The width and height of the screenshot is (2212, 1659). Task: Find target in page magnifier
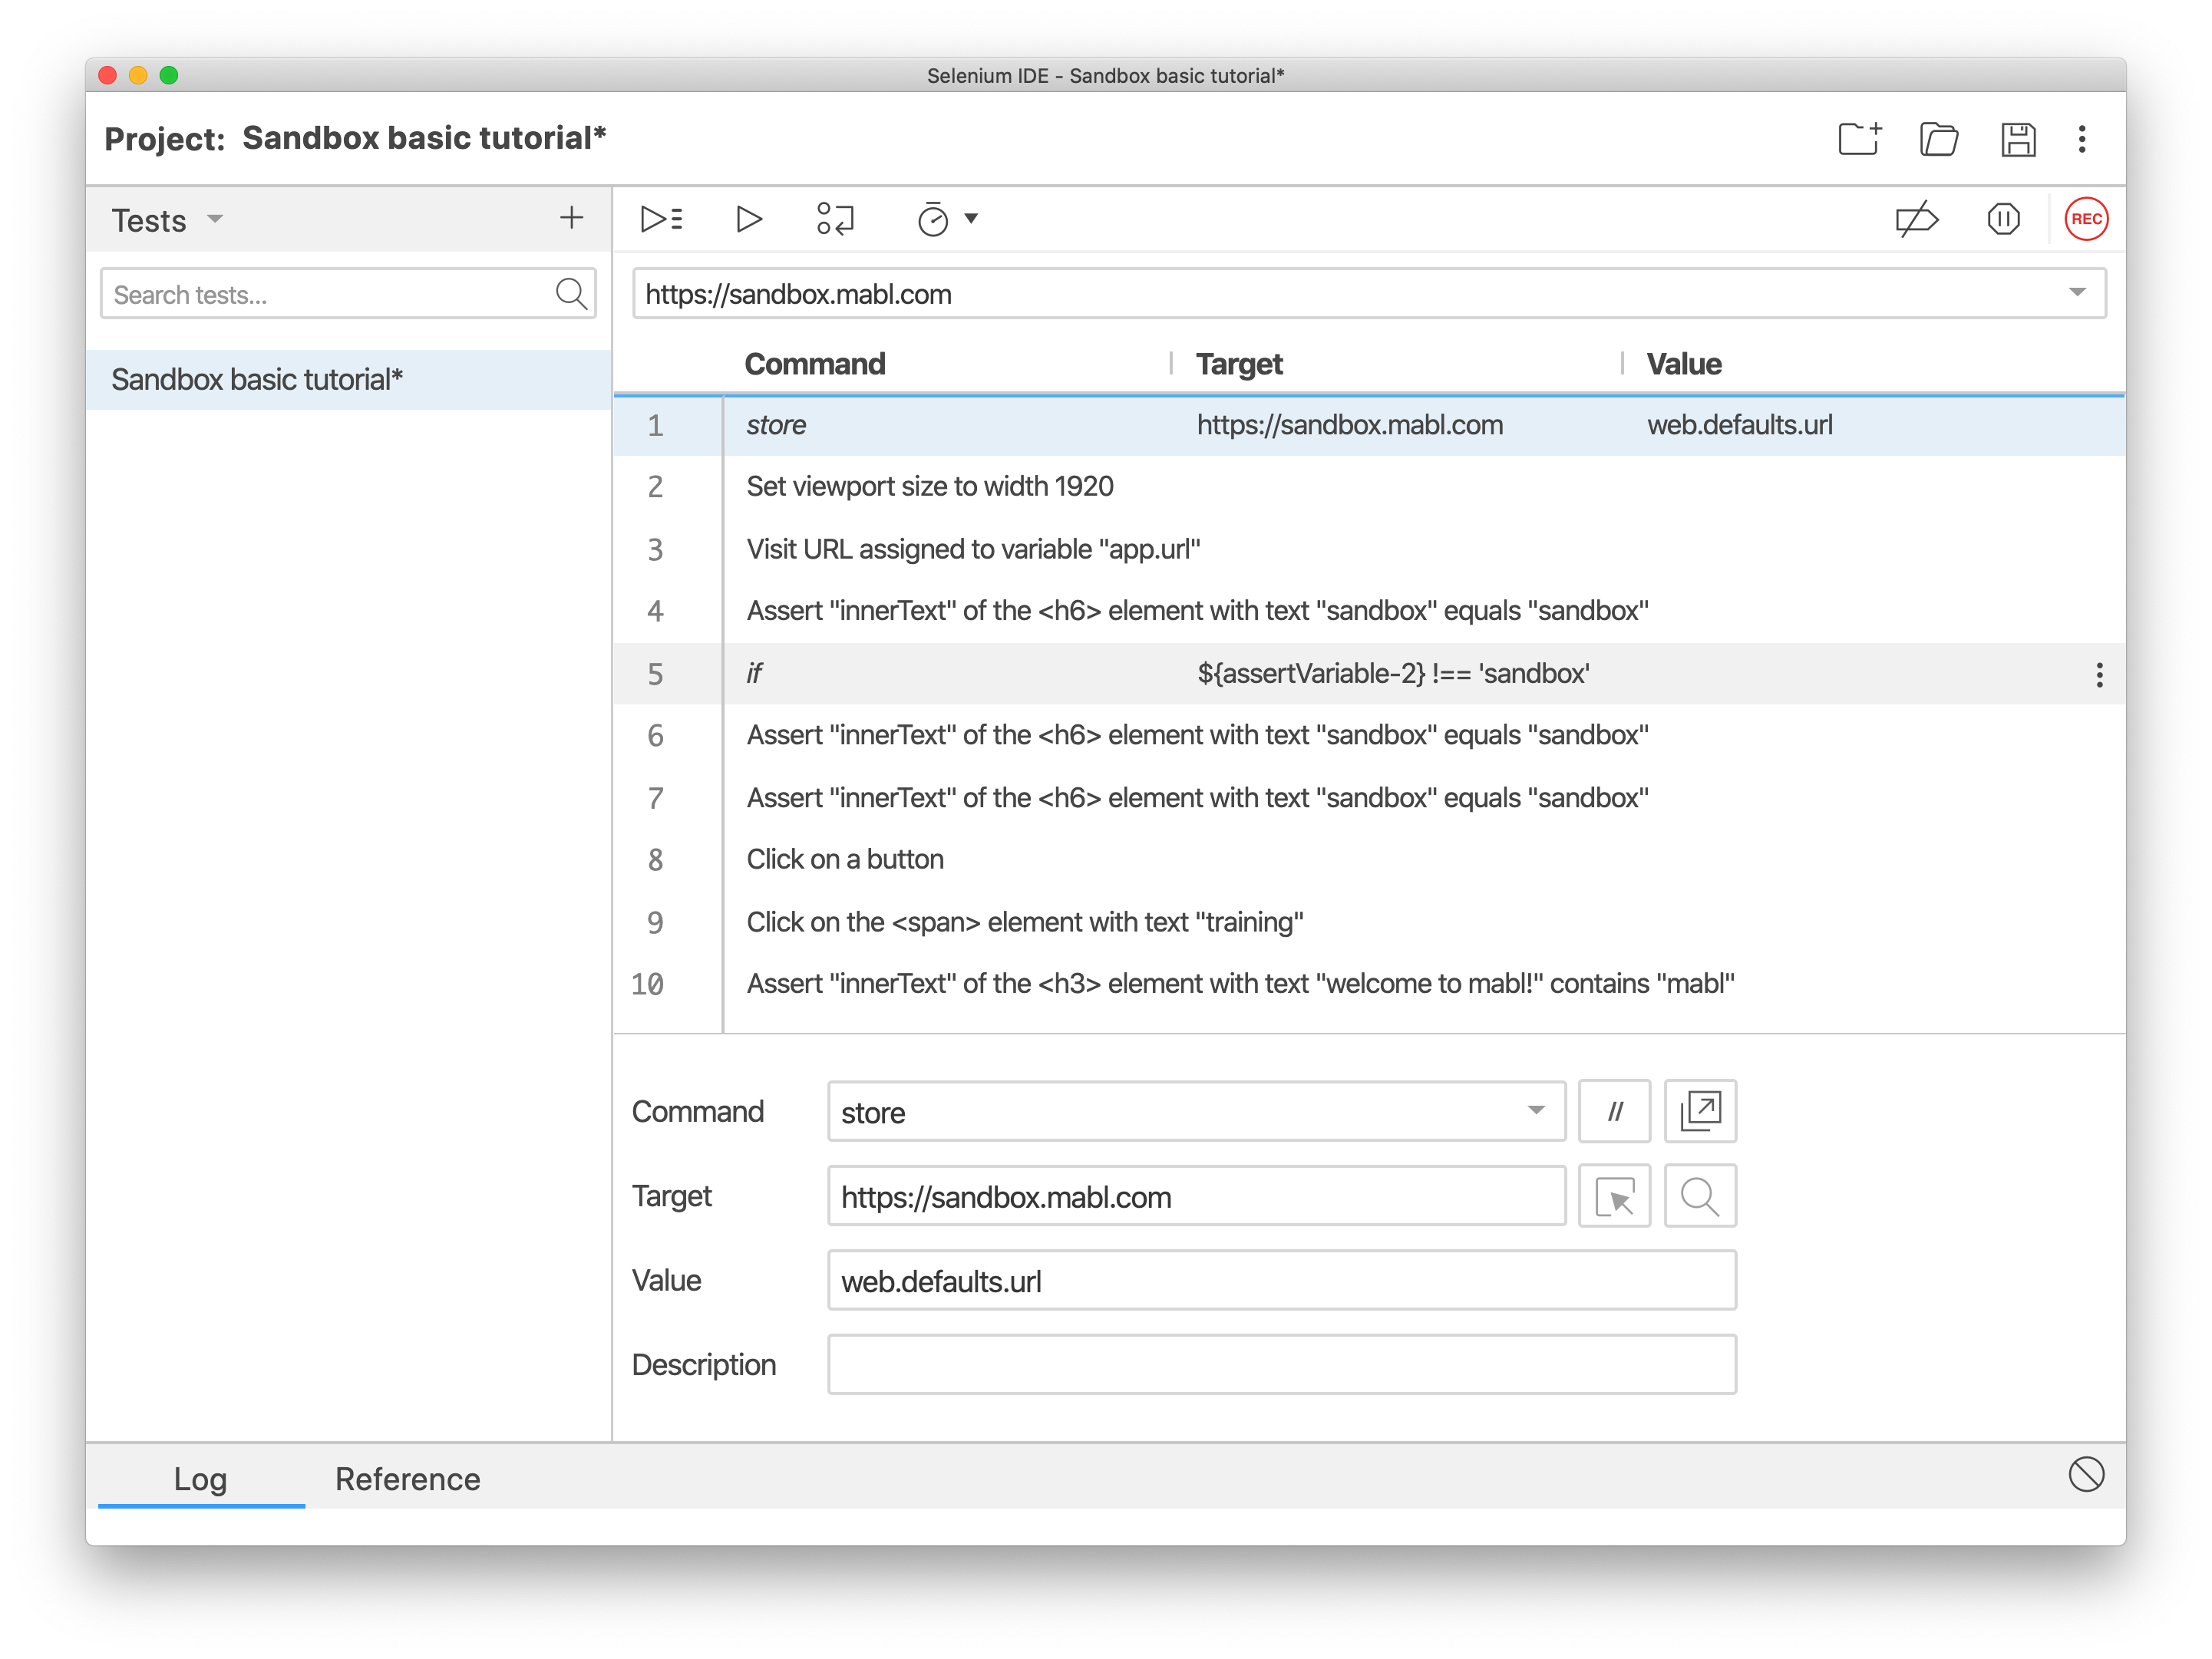1699,1195
